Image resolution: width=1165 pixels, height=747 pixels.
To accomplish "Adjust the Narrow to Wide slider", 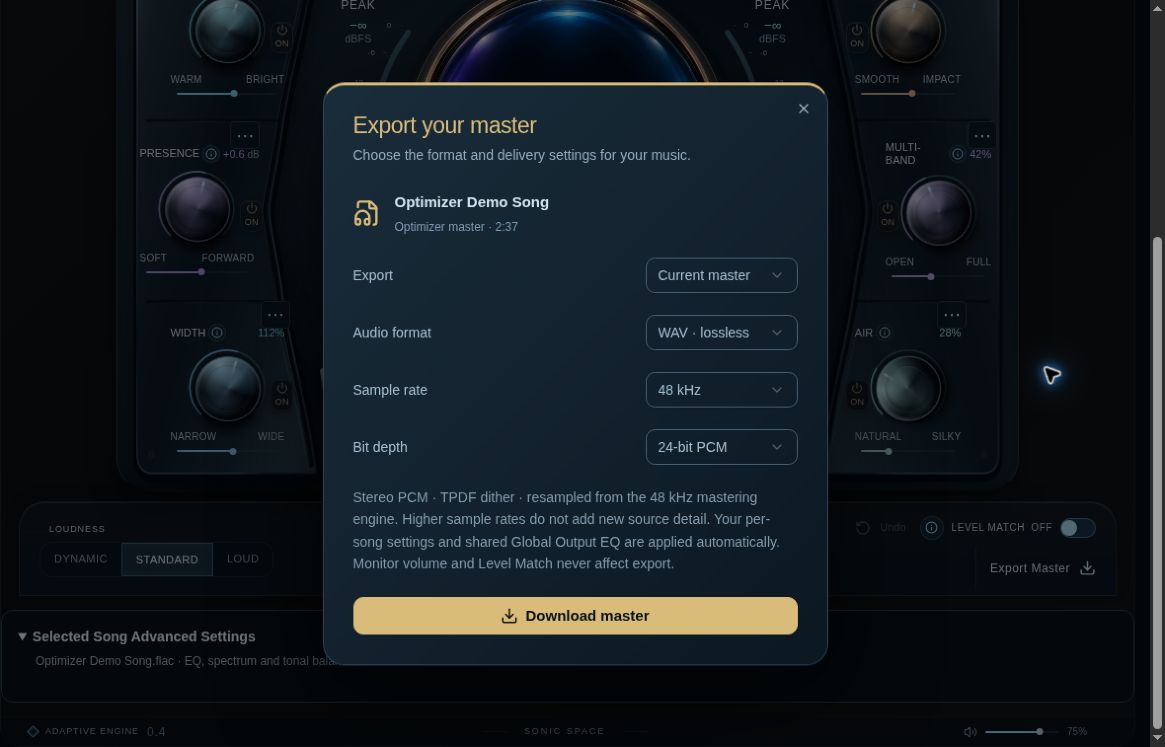I will pyautogui.click(x=227, y=451).
